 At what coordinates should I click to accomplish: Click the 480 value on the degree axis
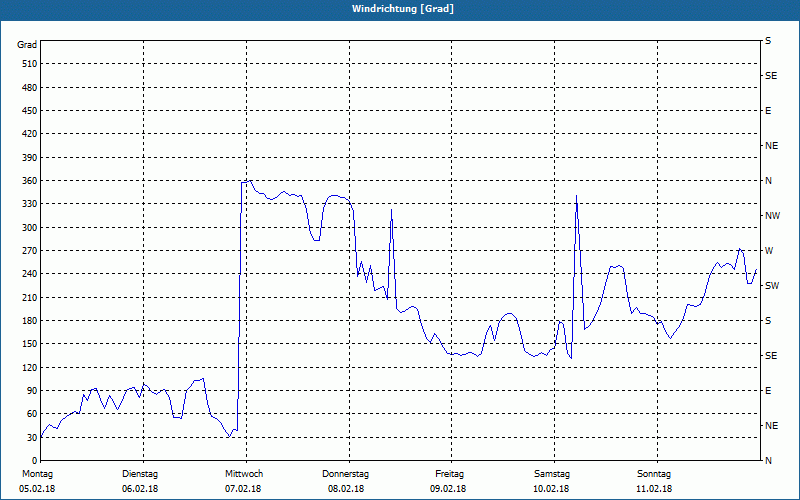coord(30,88)
